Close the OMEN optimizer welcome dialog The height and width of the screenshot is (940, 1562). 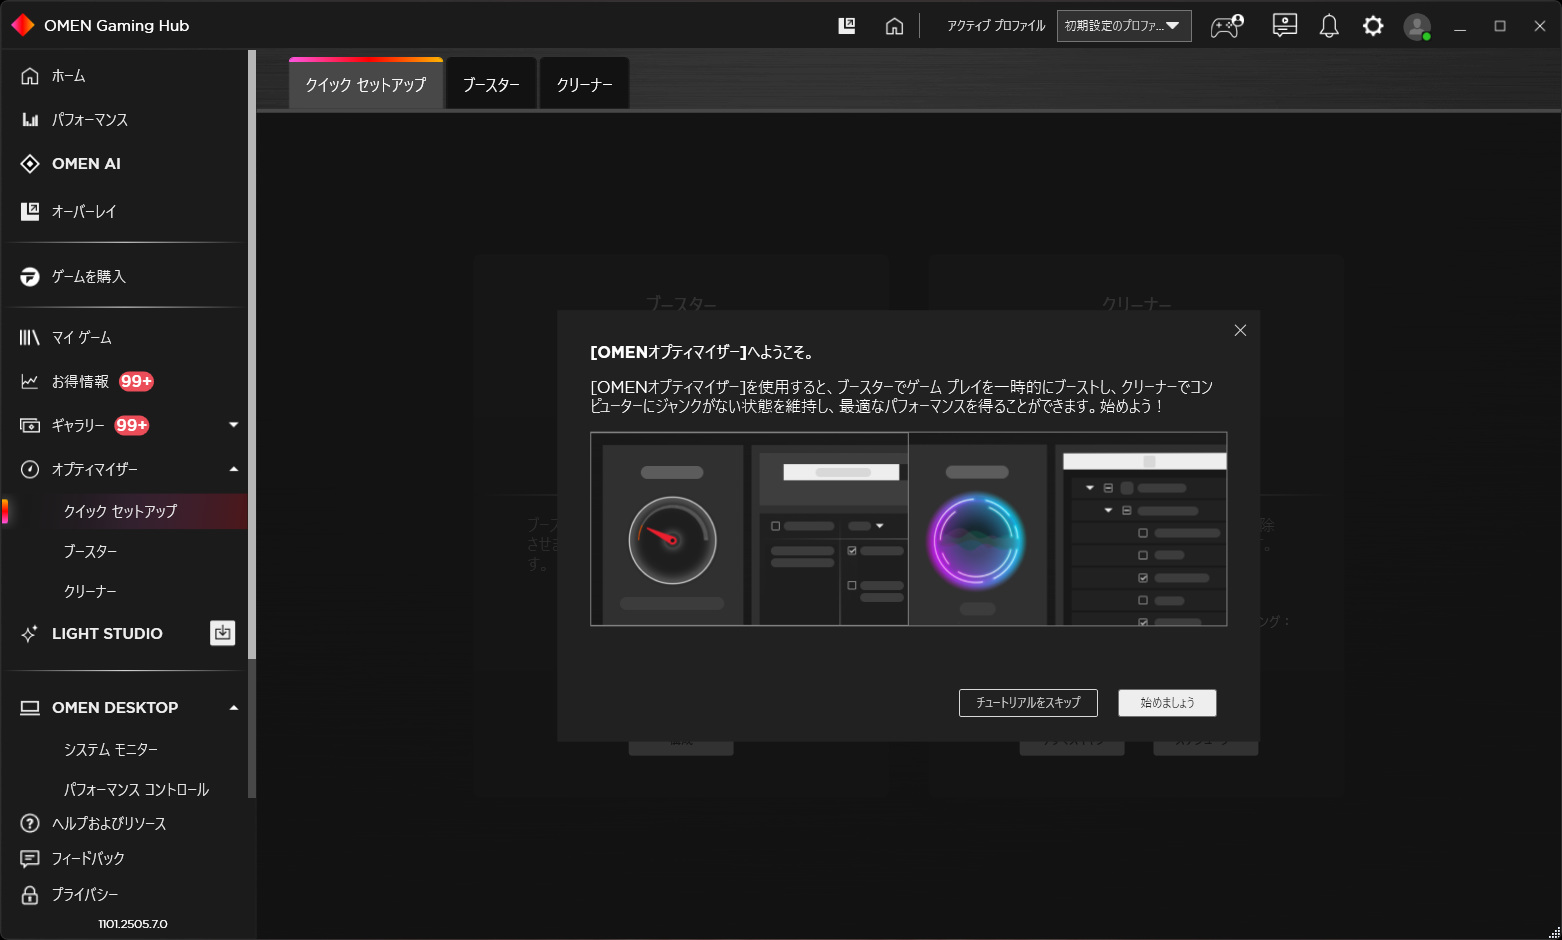coord(1240,331)
